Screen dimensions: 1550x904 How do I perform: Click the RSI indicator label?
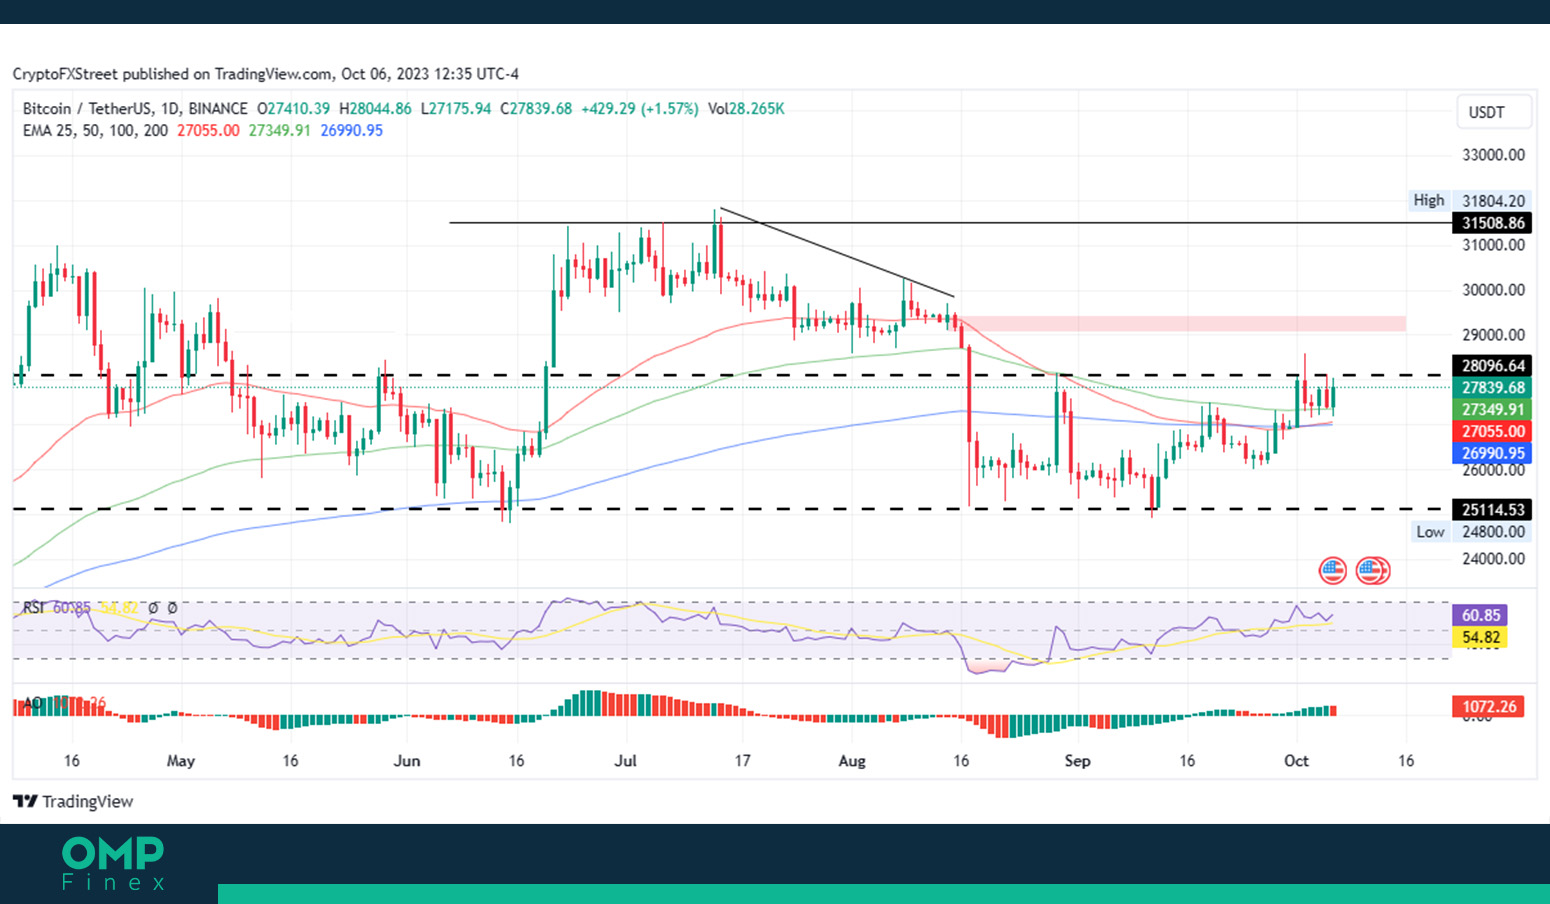(33, 607)
